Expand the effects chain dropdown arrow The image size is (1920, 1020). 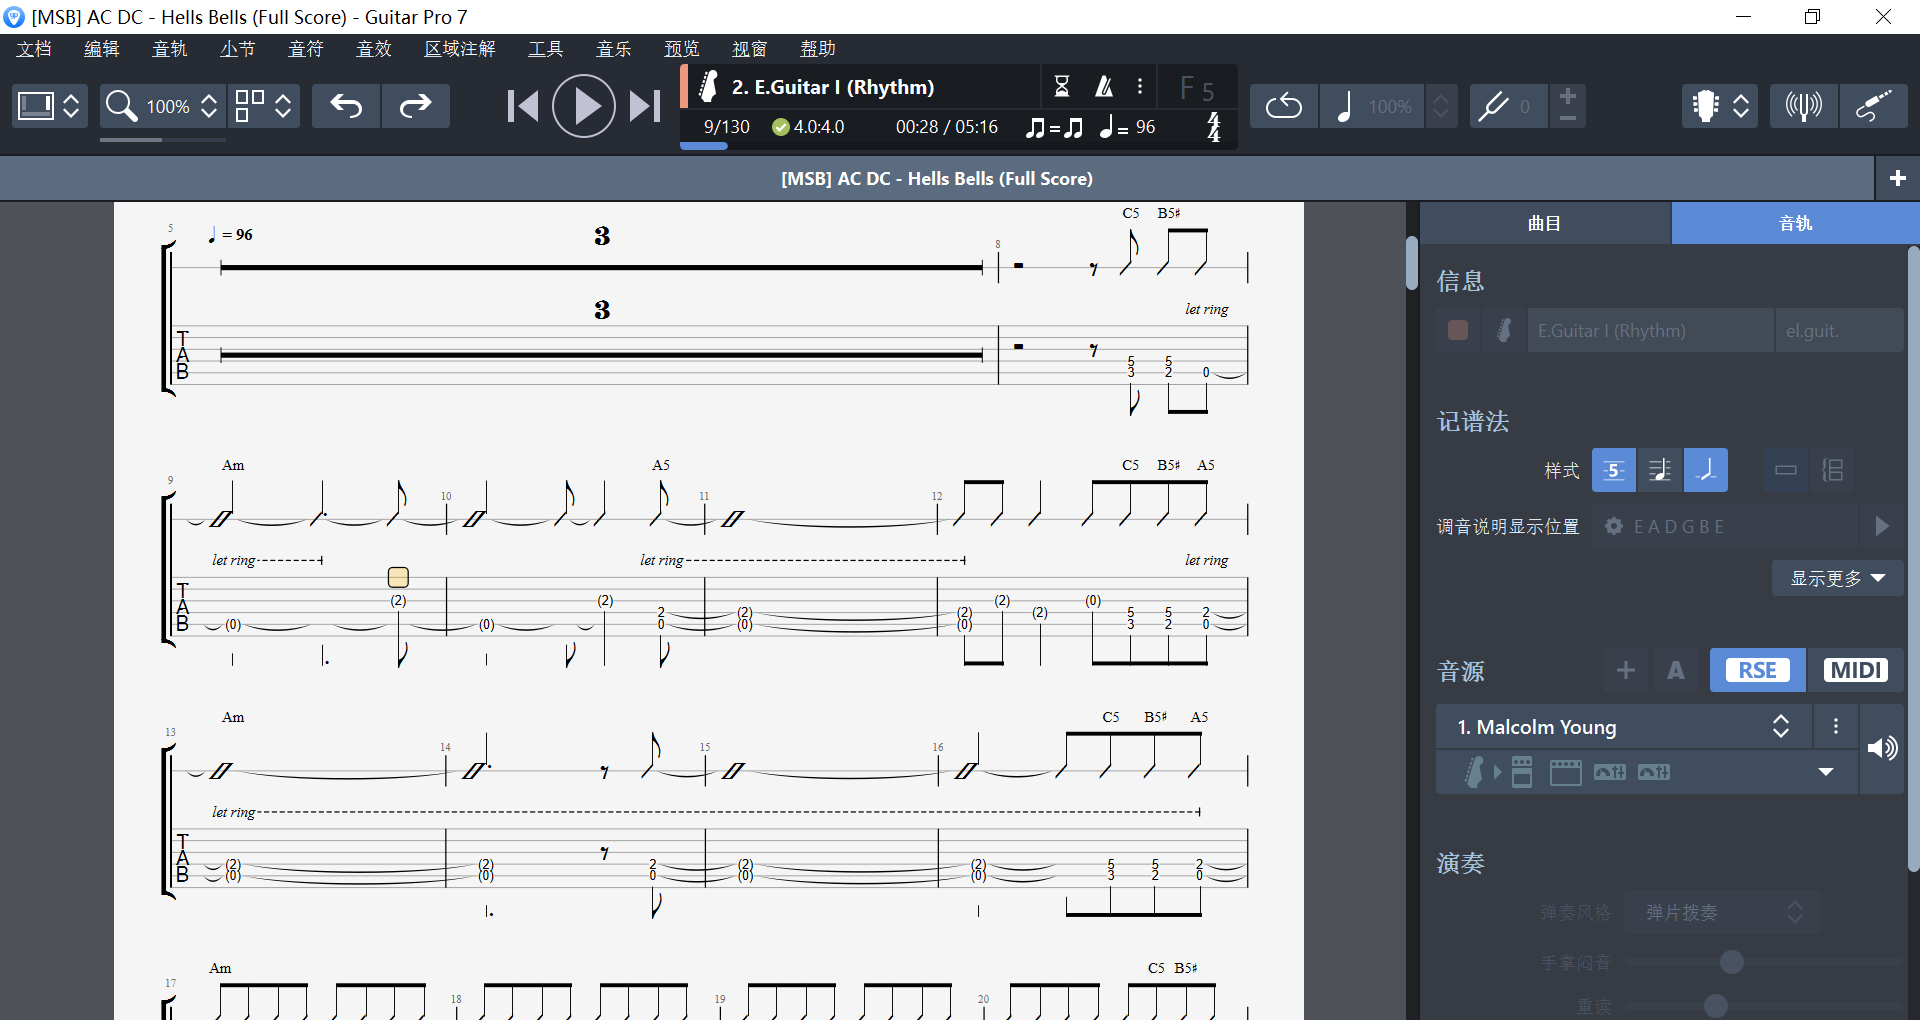pyautogui.click(x=1826, y=773)
